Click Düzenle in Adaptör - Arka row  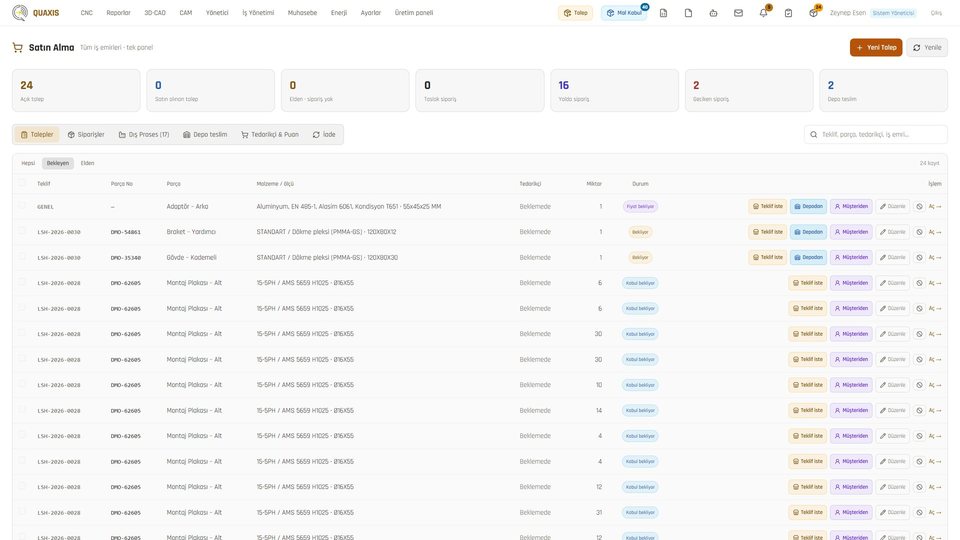(892, 206)
